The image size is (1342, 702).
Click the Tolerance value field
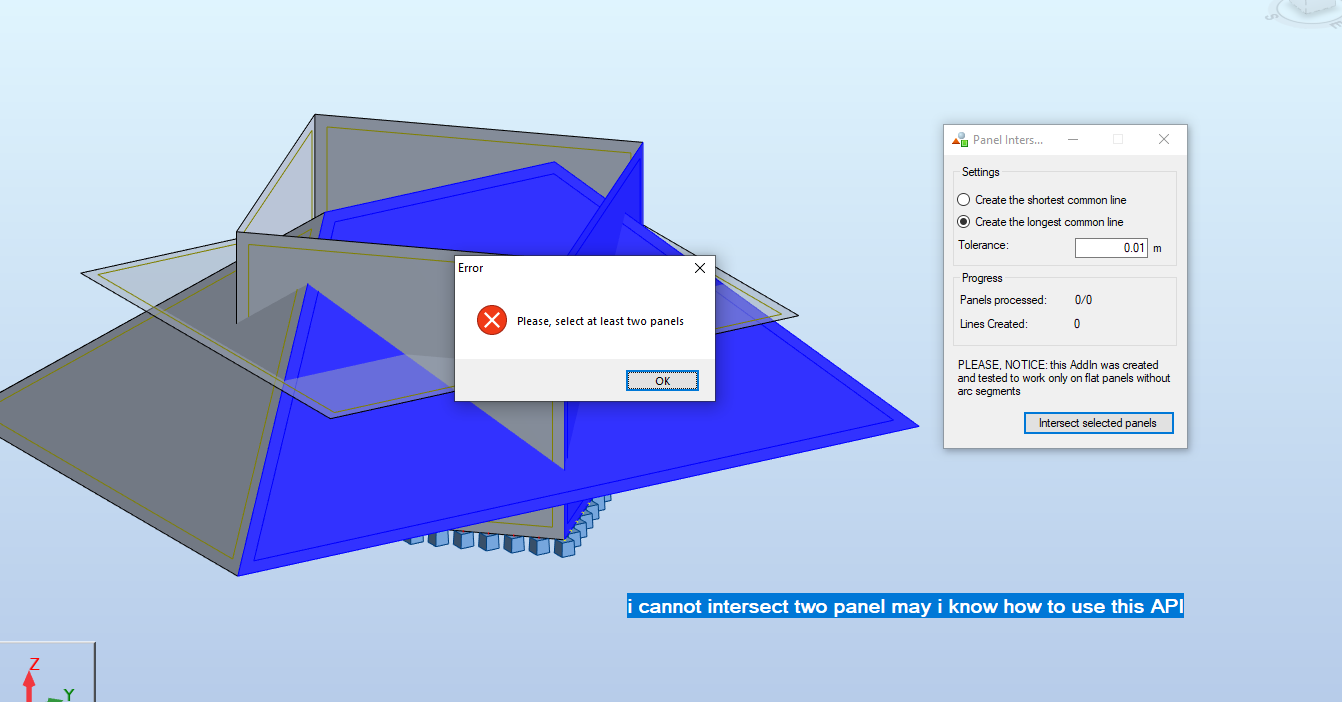(x=1112, y=247)
